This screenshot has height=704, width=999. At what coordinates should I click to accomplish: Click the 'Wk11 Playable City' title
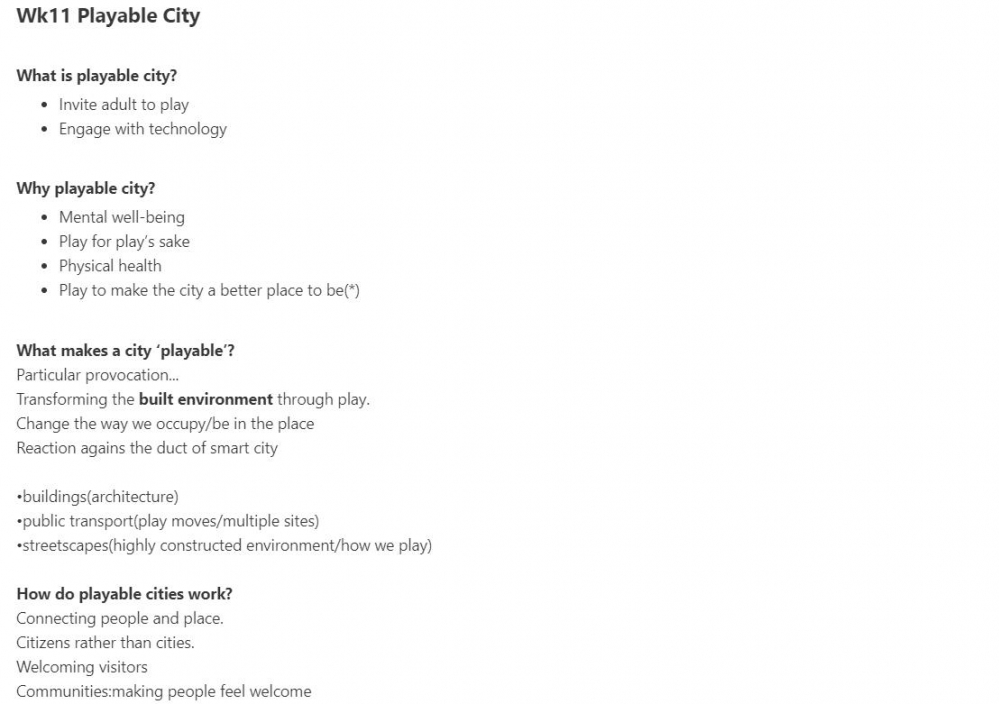click(x=108, y=16)
